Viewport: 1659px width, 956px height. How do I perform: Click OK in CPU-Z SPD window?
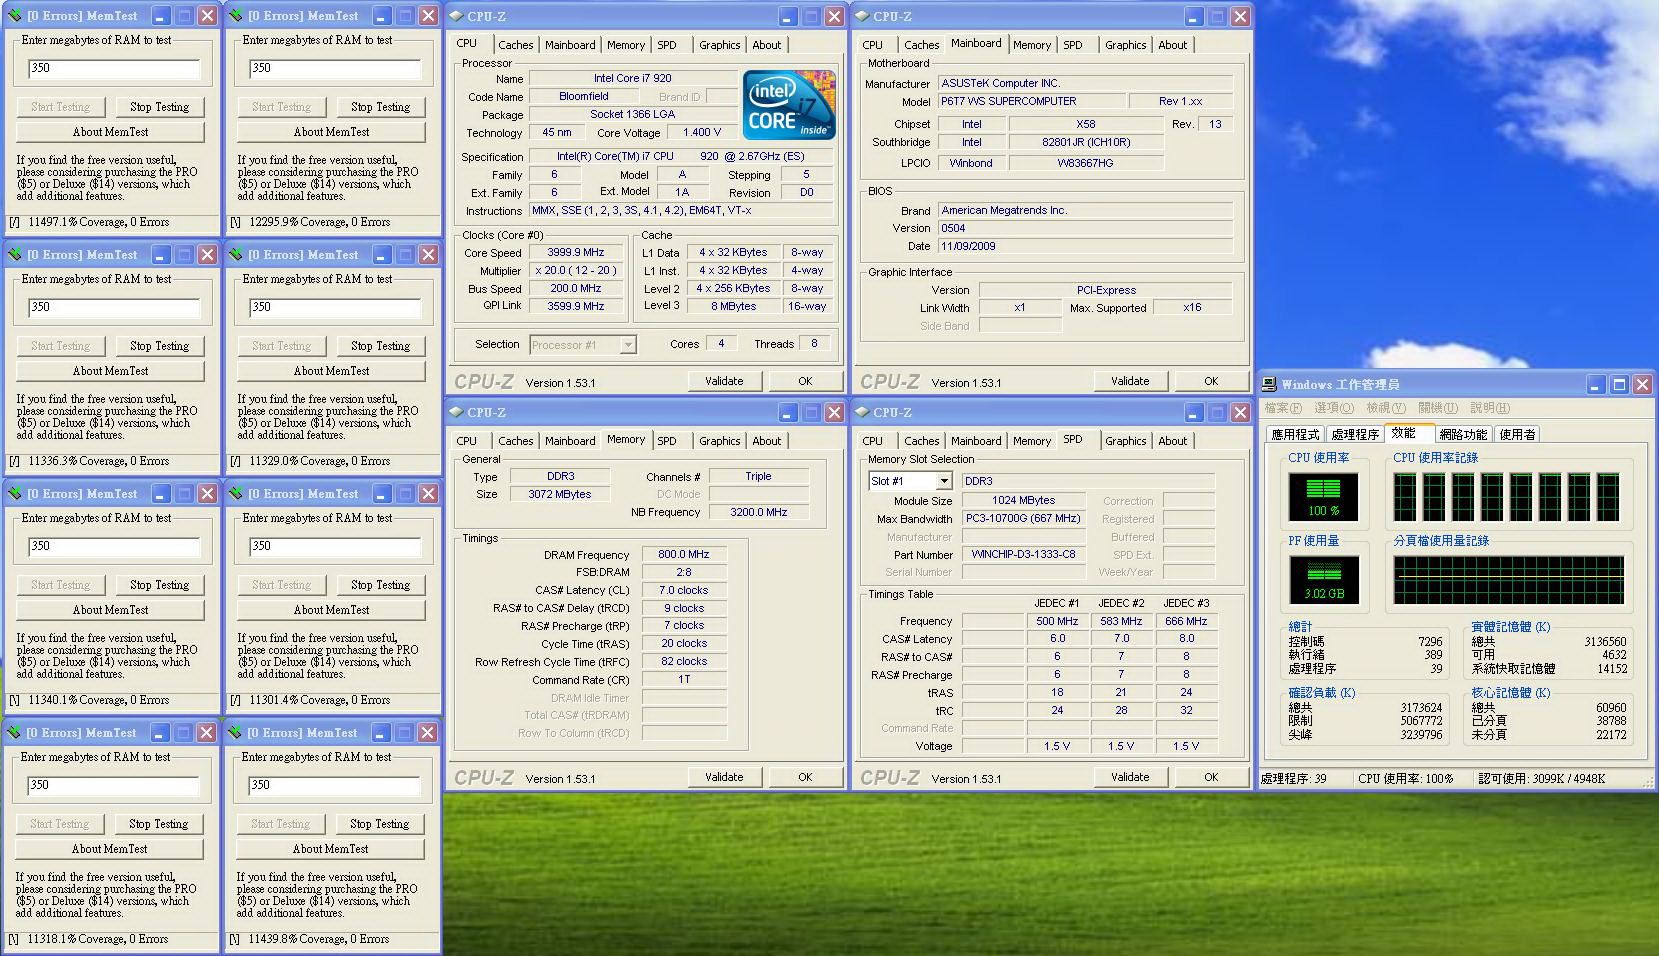(1211, 777)
